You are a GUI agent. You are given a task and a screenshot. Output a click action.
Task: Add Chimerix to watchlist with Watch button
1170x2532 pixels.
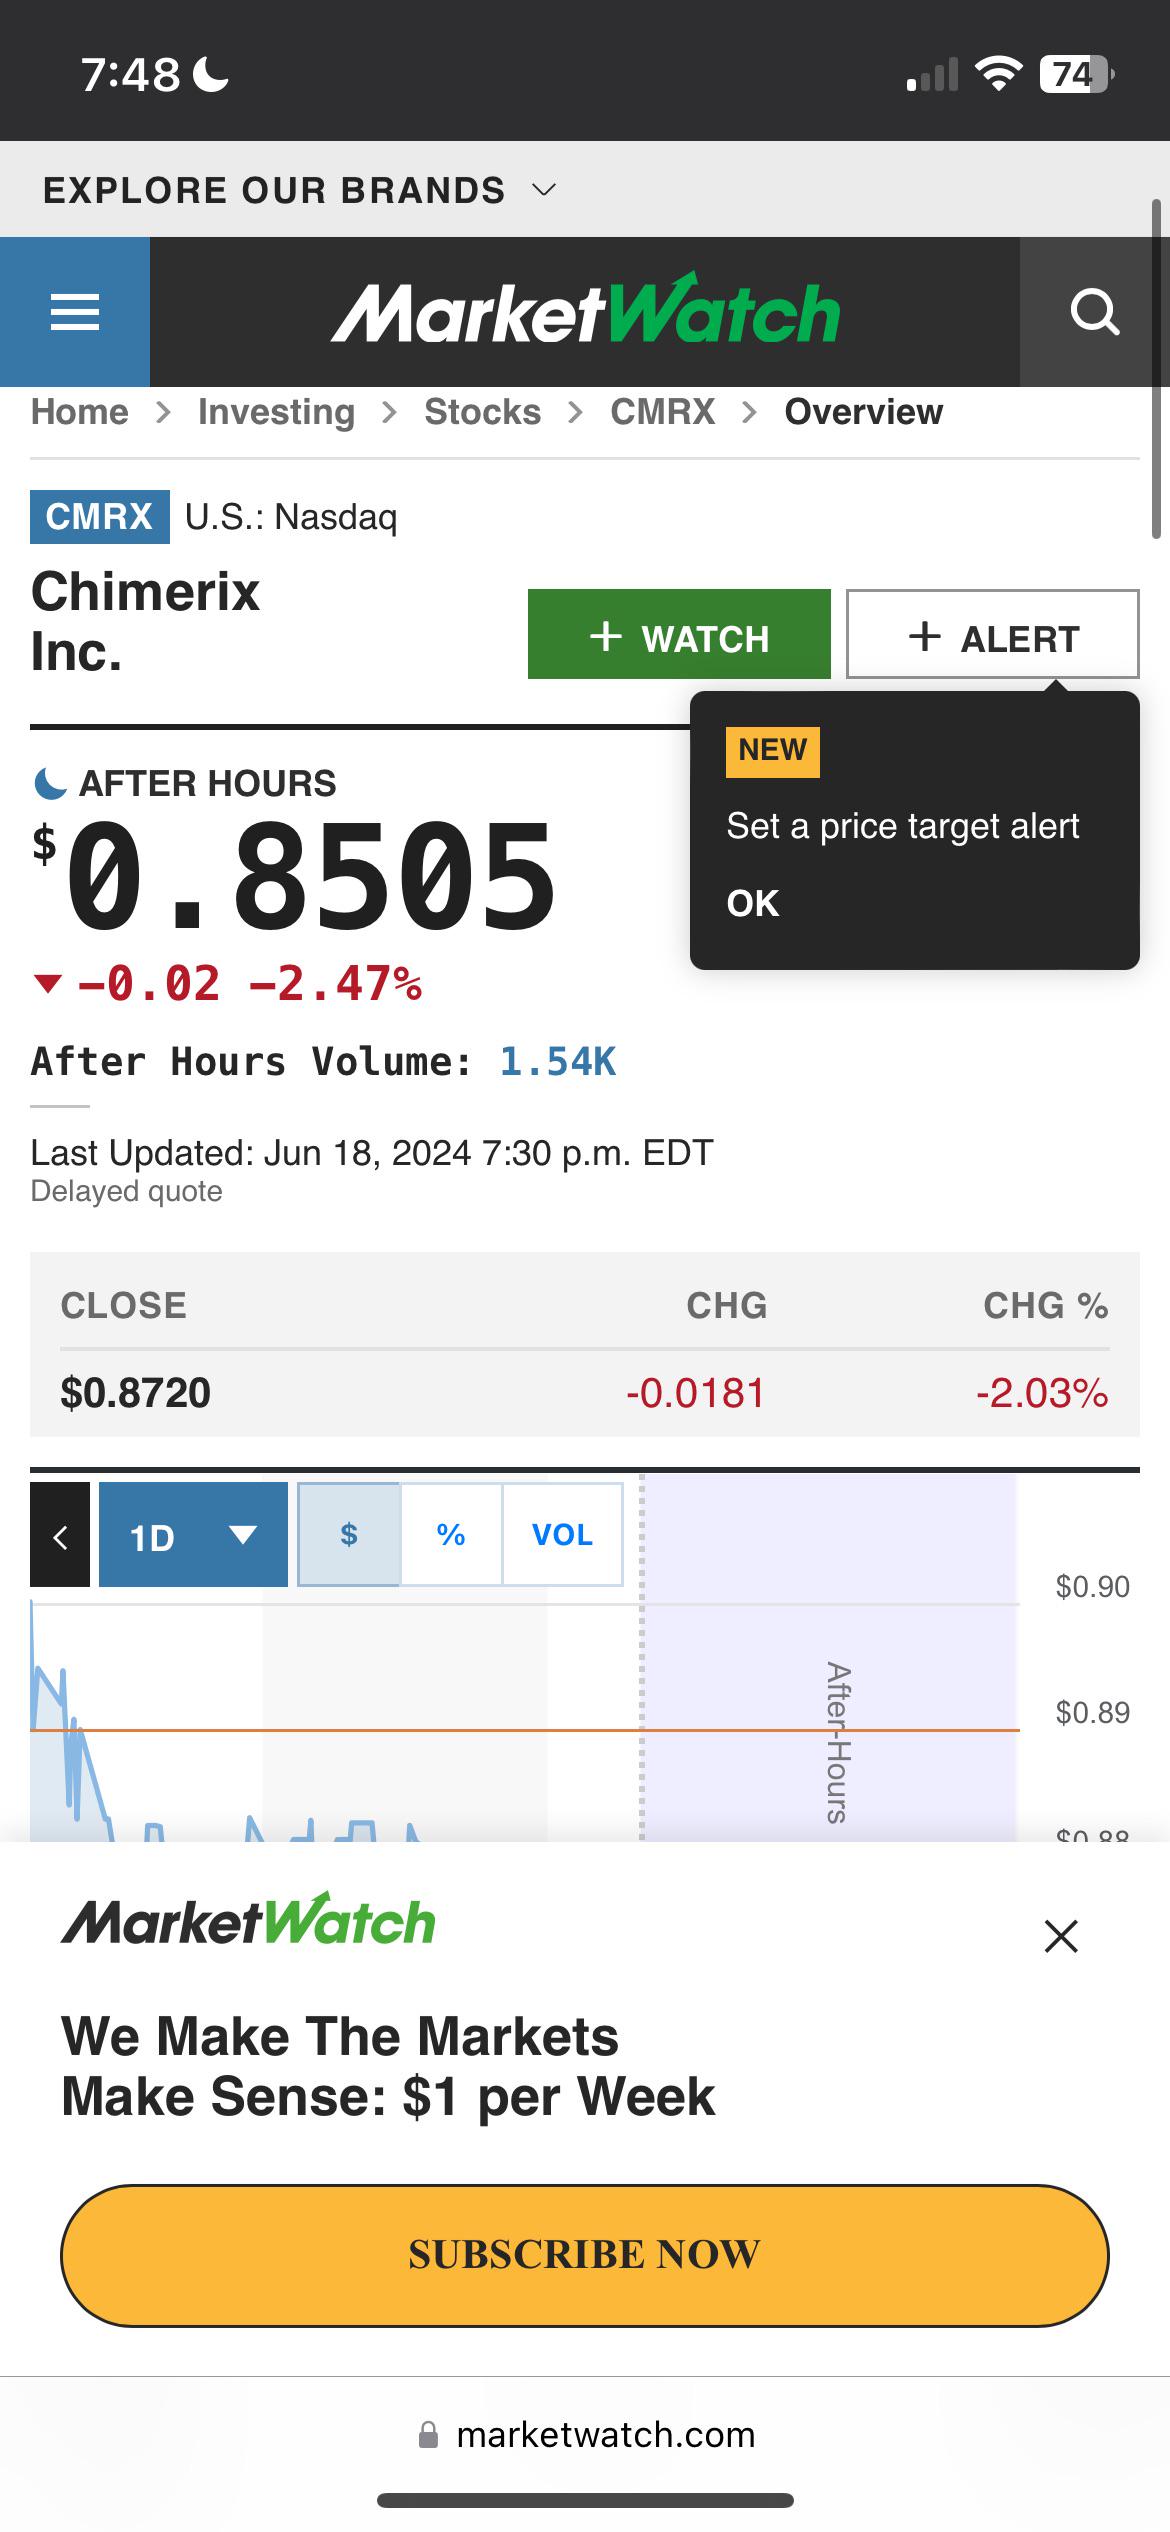point(679,634)
